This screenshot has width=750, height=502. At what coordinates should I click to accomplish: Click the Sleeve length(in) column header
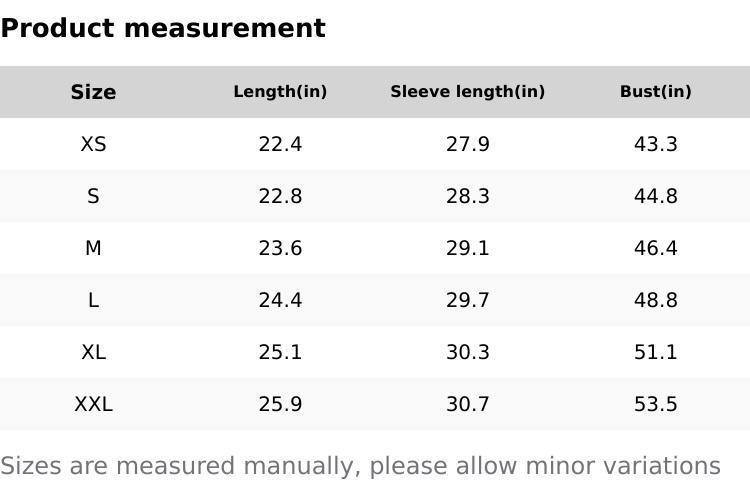(467, 92)
